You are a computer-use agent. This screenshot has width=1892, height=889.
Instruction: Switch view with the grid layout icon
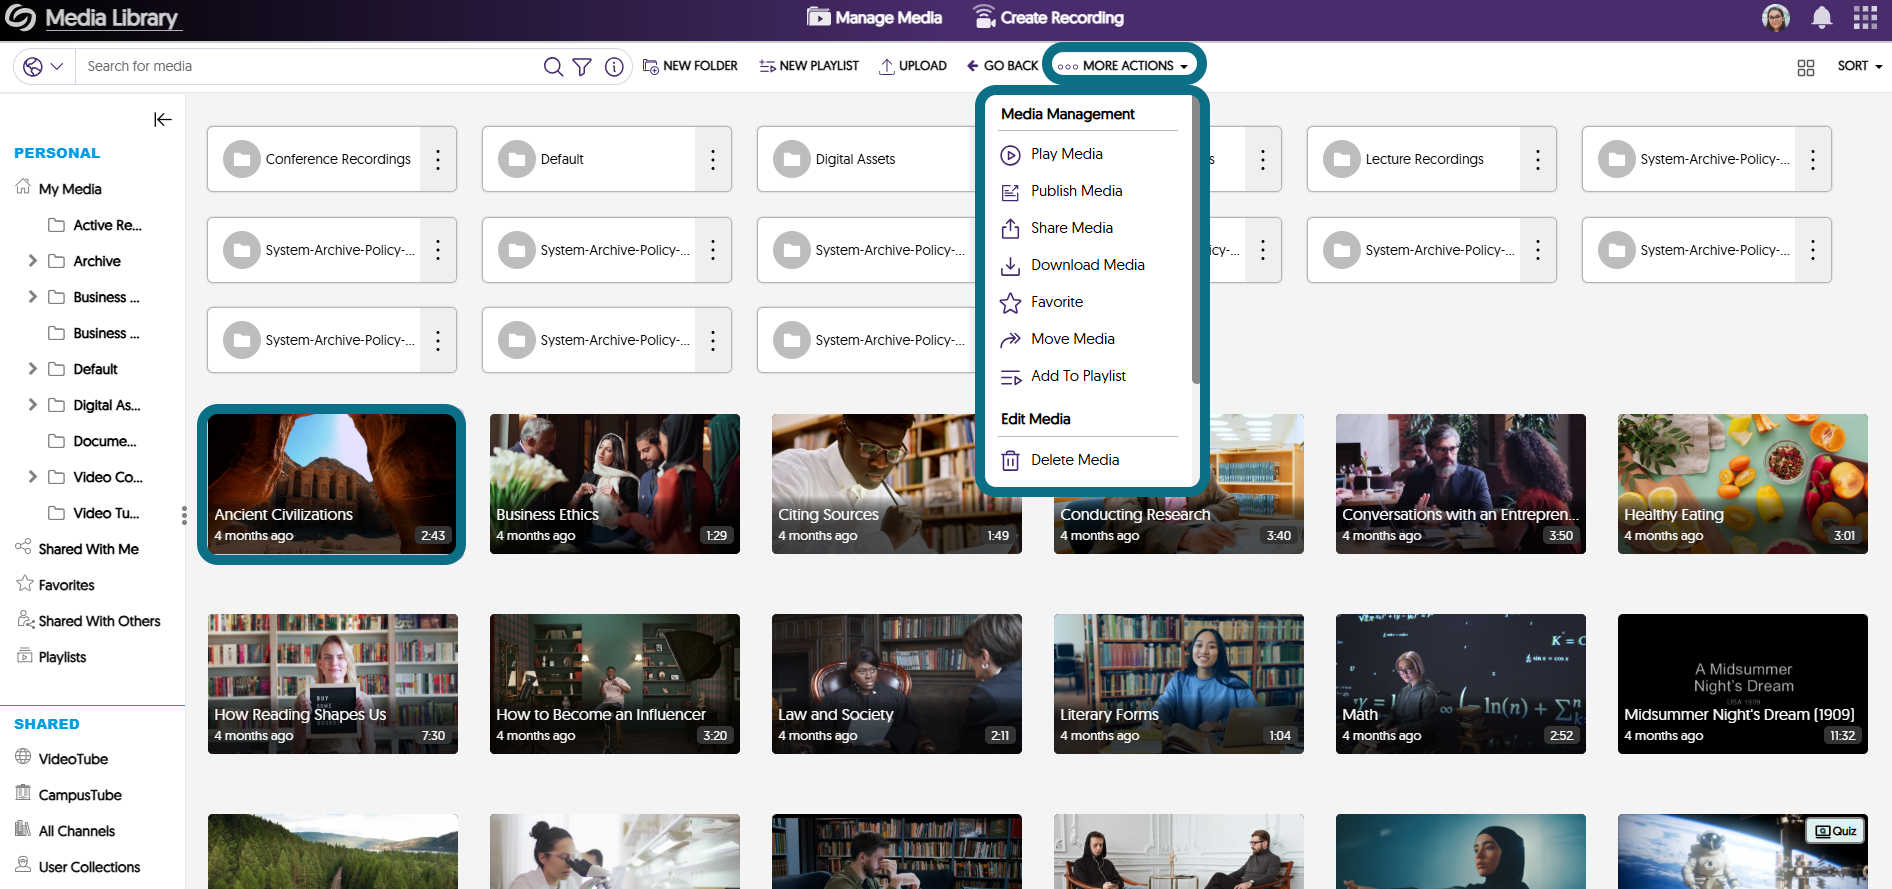click(1806, 67)
